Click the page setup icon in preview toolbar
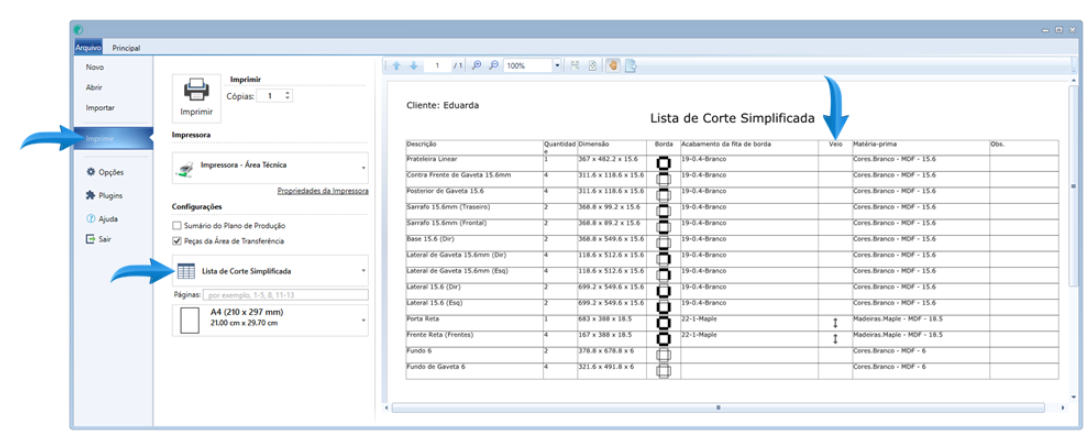Image resolution: width=1089 pixels, height=436 pixels. 631,65
